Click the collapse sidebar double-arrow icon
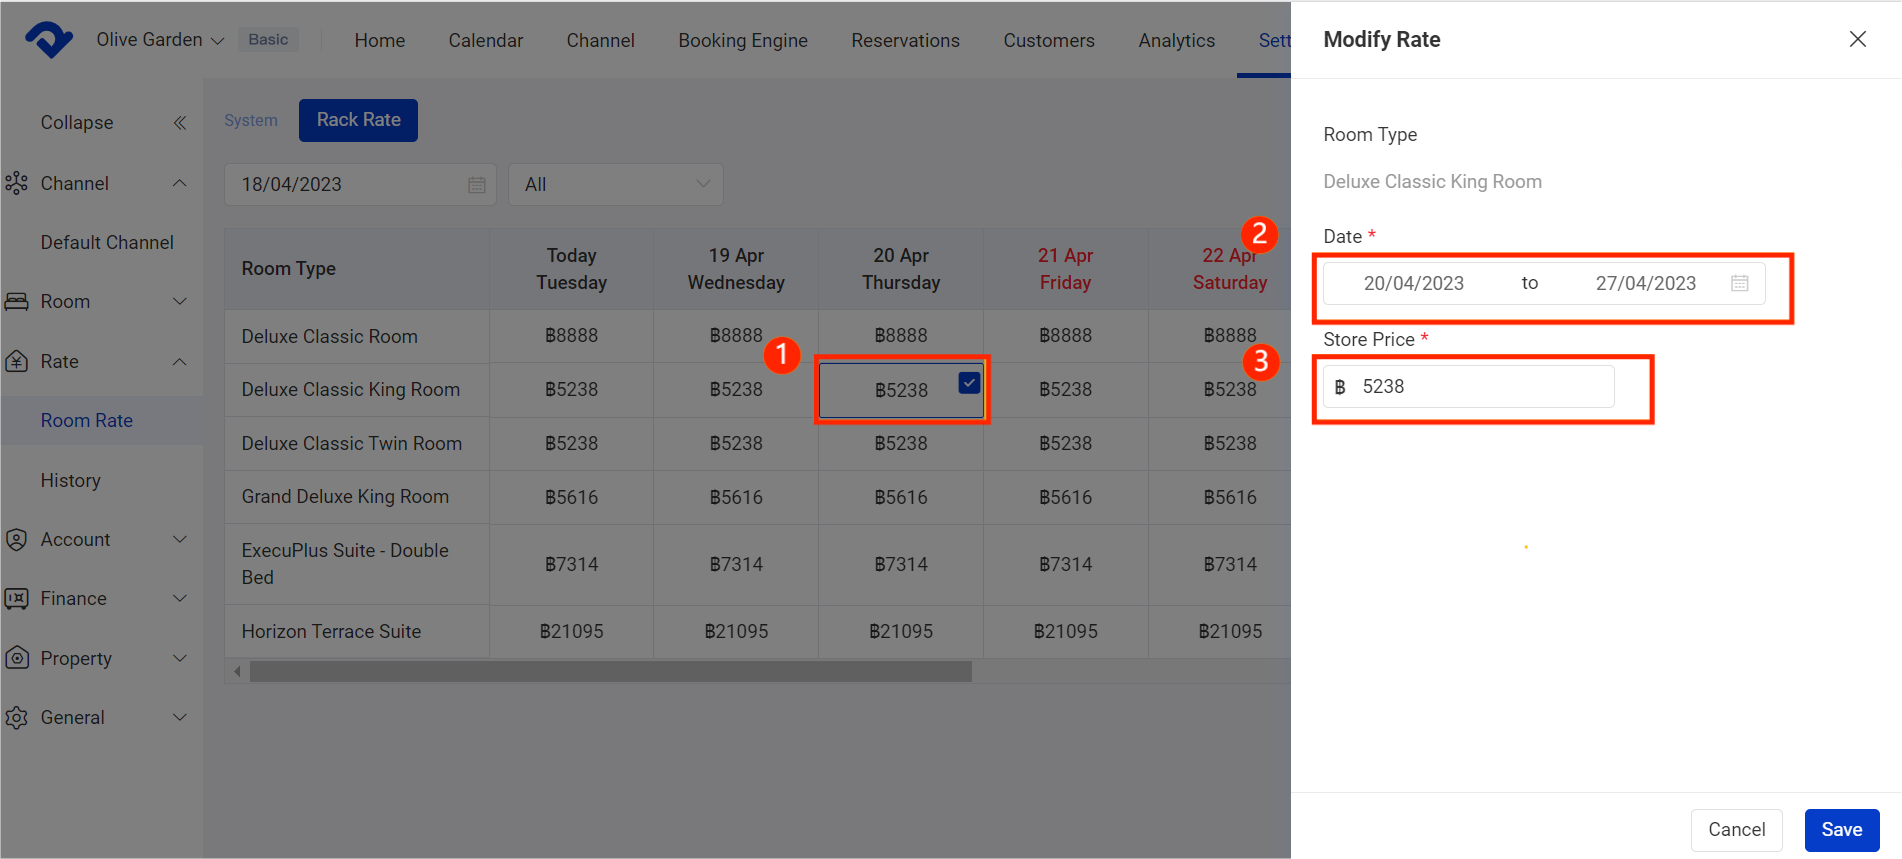This screenshot has height=859, width=1902. (x=180, y=123)
